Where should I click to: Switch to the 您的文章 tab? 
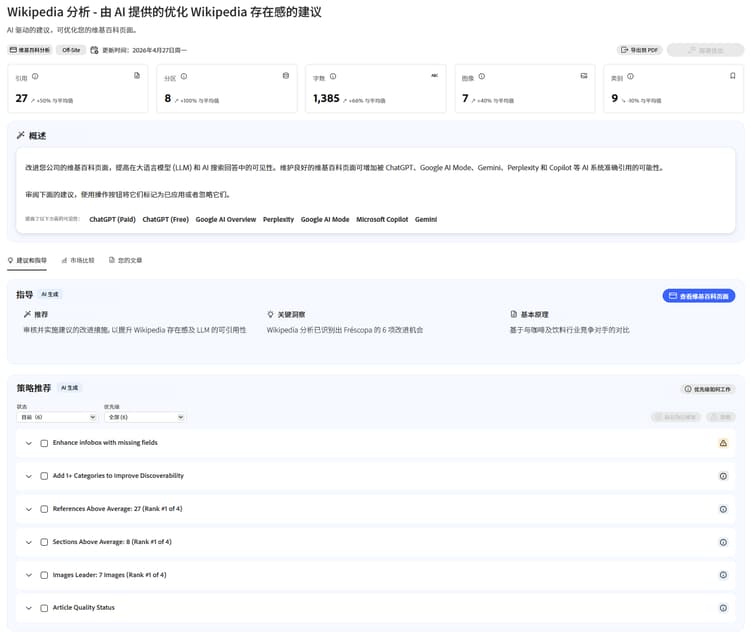125,260
